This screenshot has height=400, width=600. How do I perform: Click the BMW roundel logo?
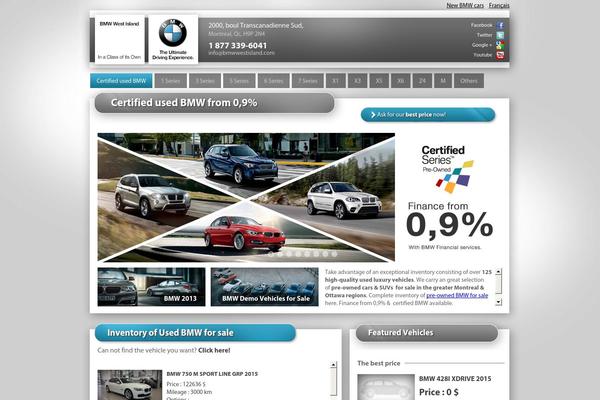173,33
